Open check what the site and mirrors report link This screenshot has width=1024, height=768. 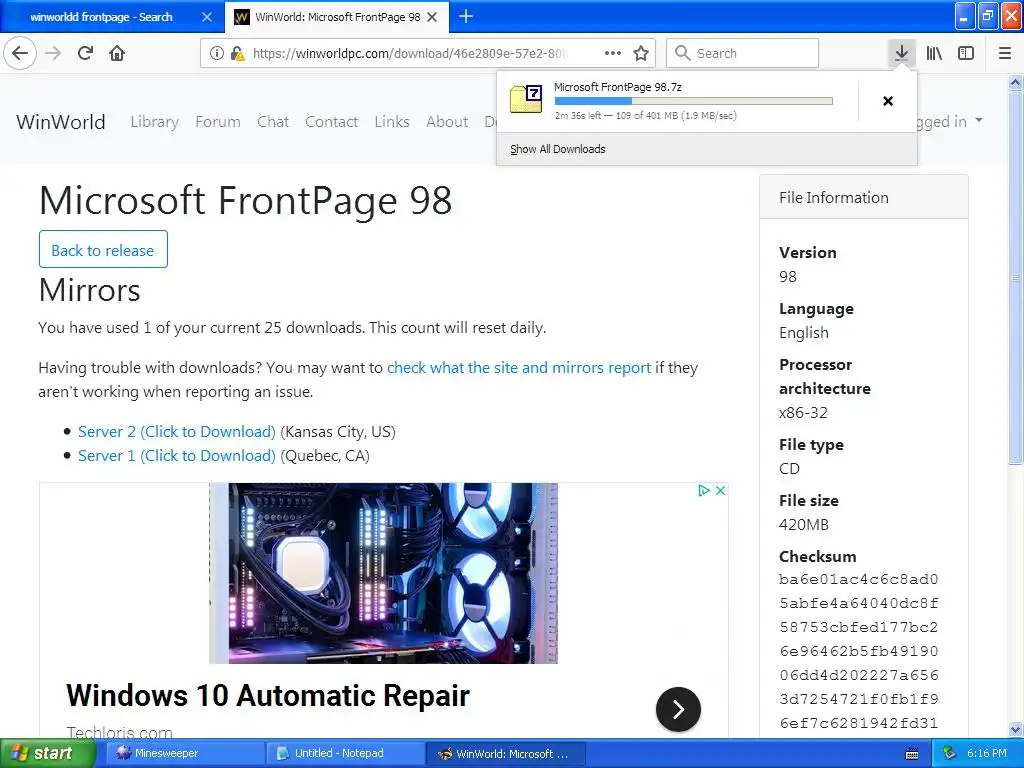coord(519,368)
